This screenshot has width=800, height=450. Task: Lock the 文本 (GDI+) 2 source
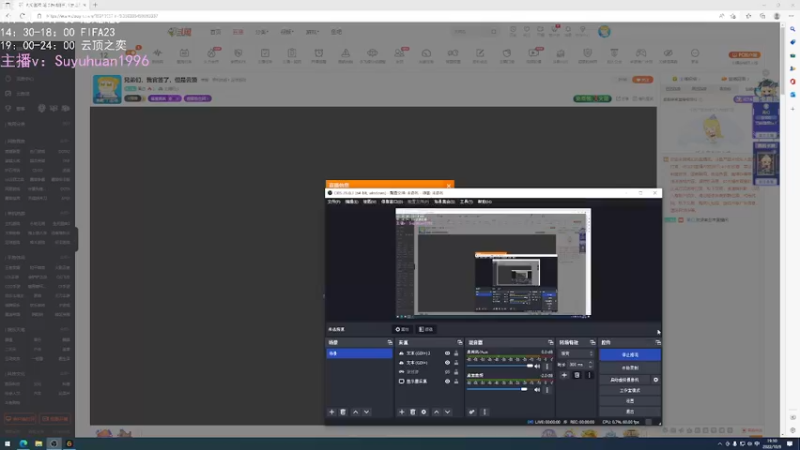coord(456,353)
